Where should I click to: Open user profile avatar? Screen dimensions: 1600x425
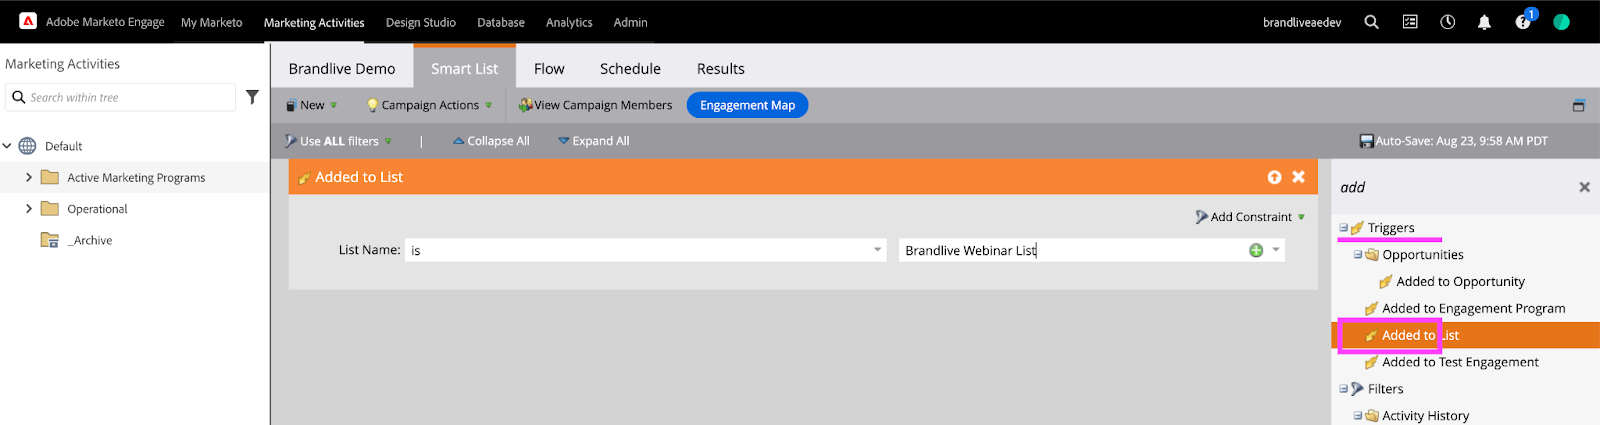[1561, 22]
